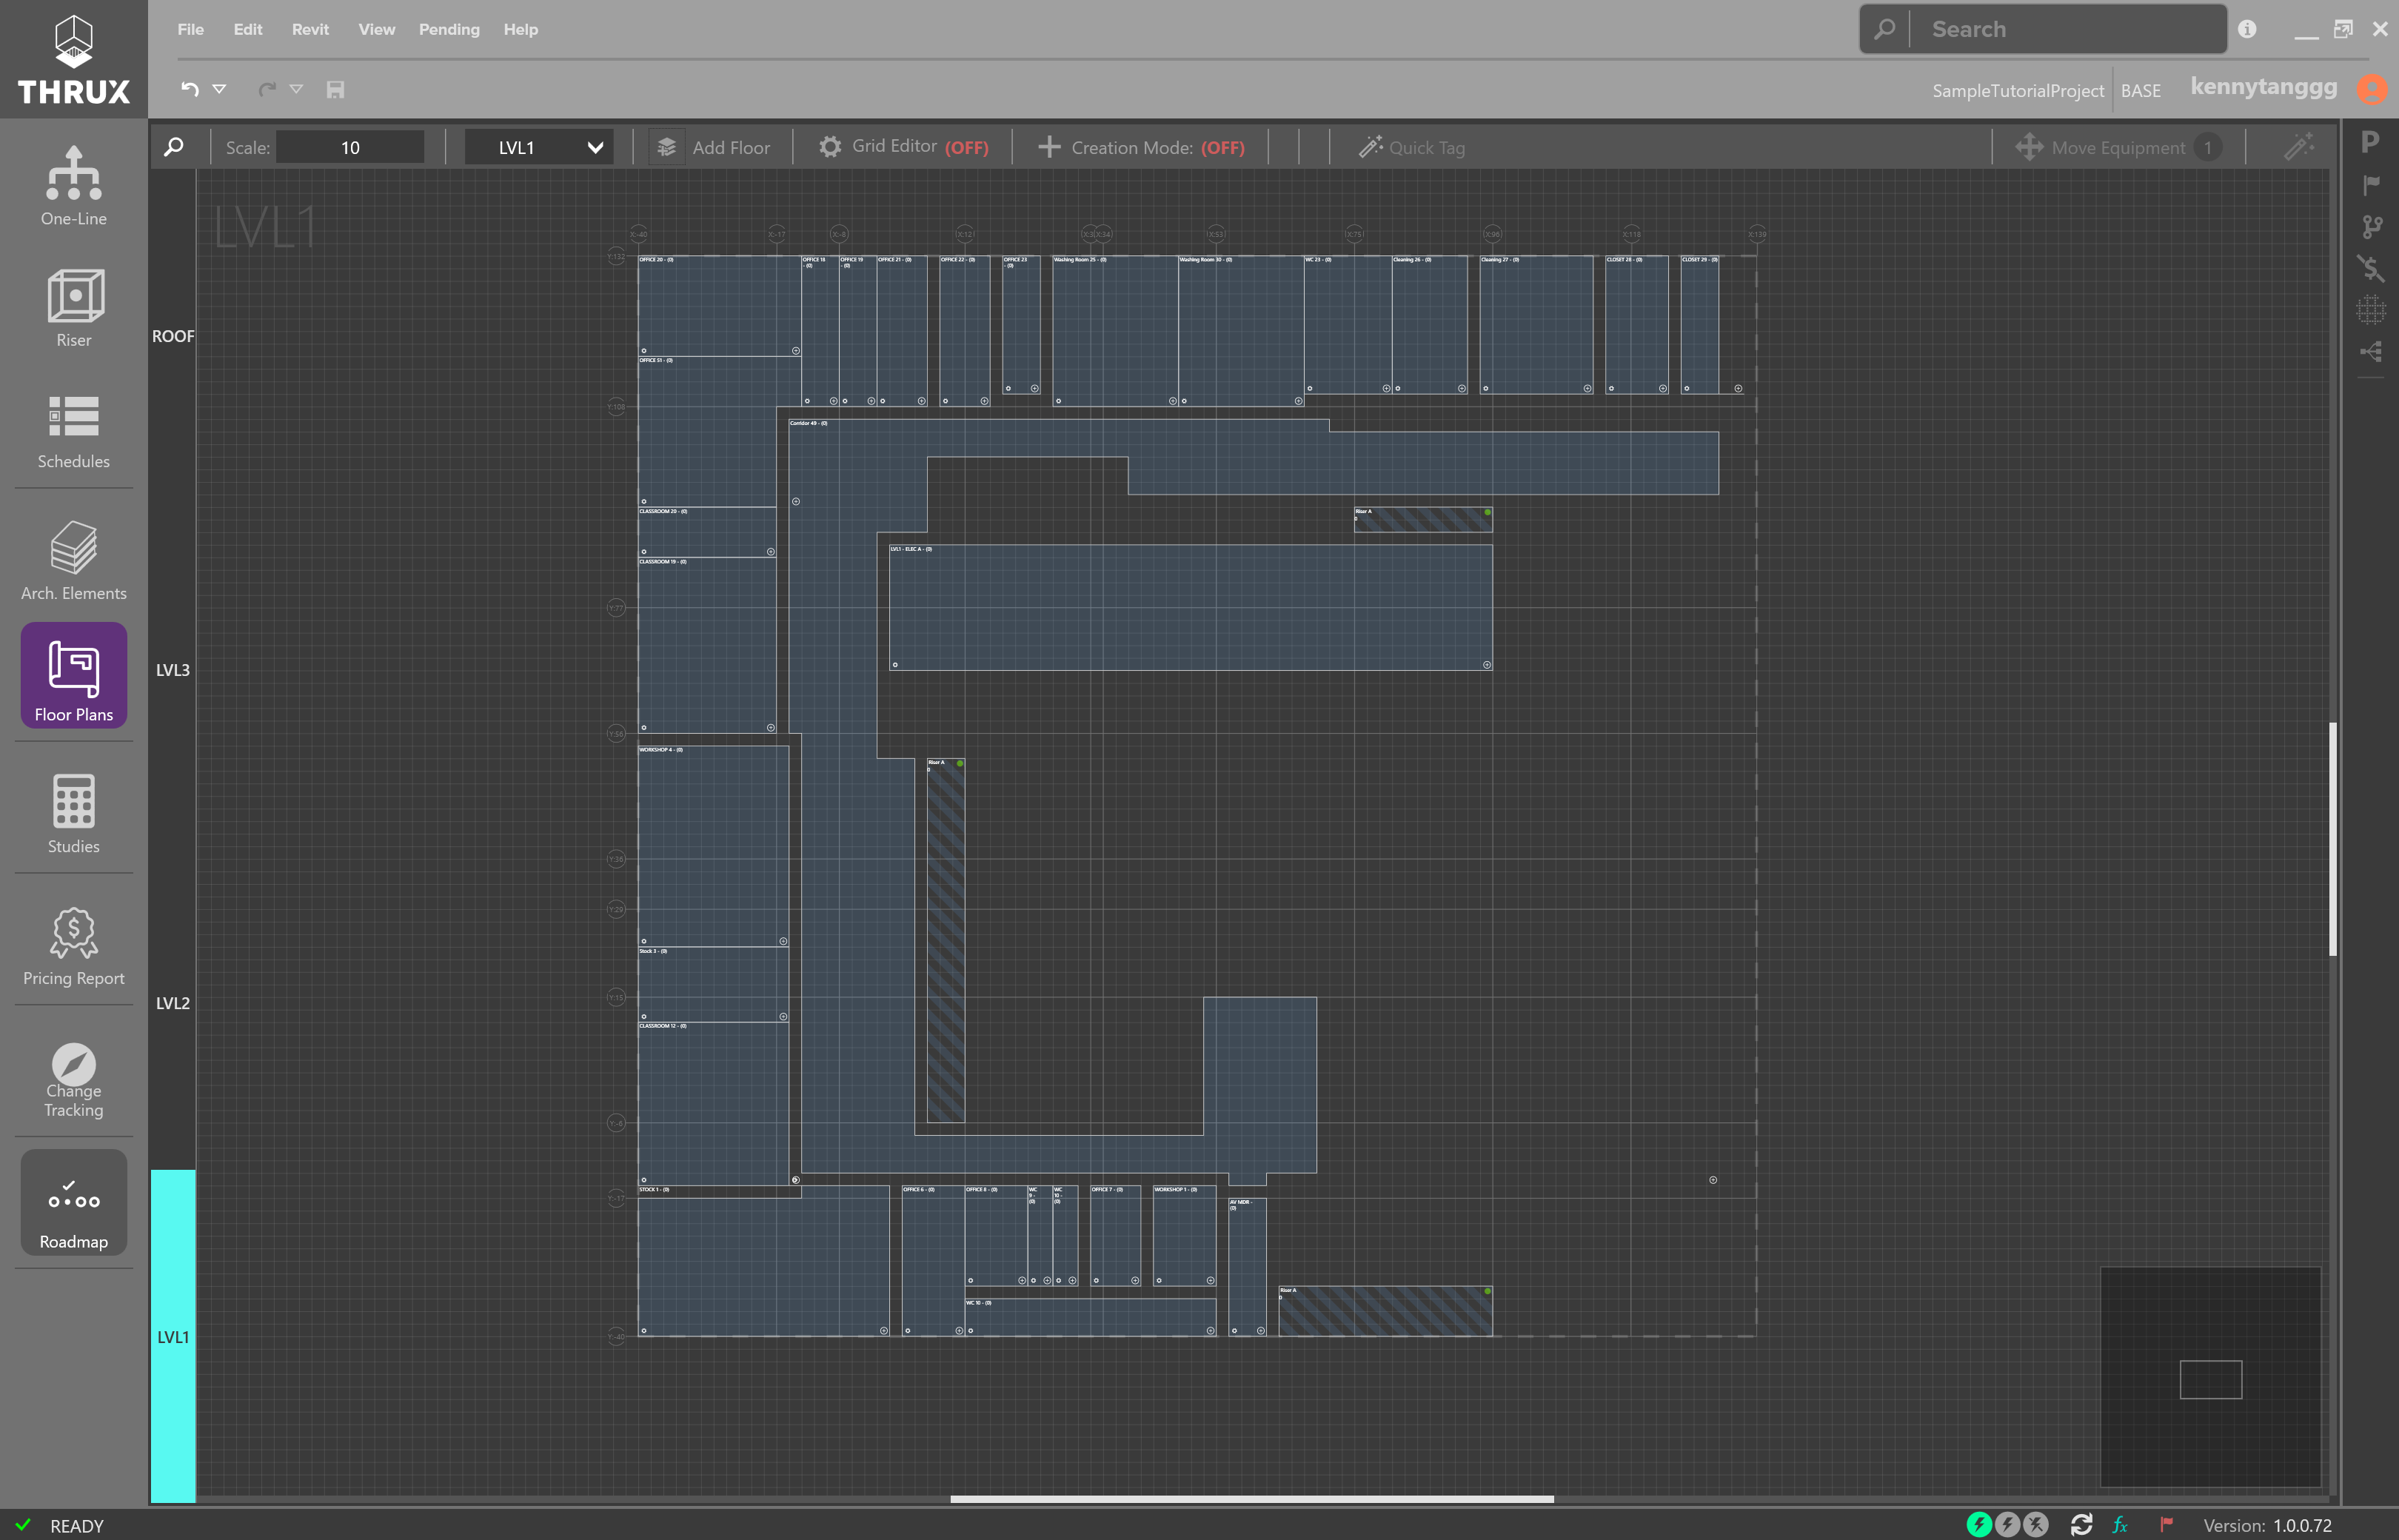Click the vertical canvas scrollbar
This screenshot has height=1540, width=2399.
pos(2333,838)
